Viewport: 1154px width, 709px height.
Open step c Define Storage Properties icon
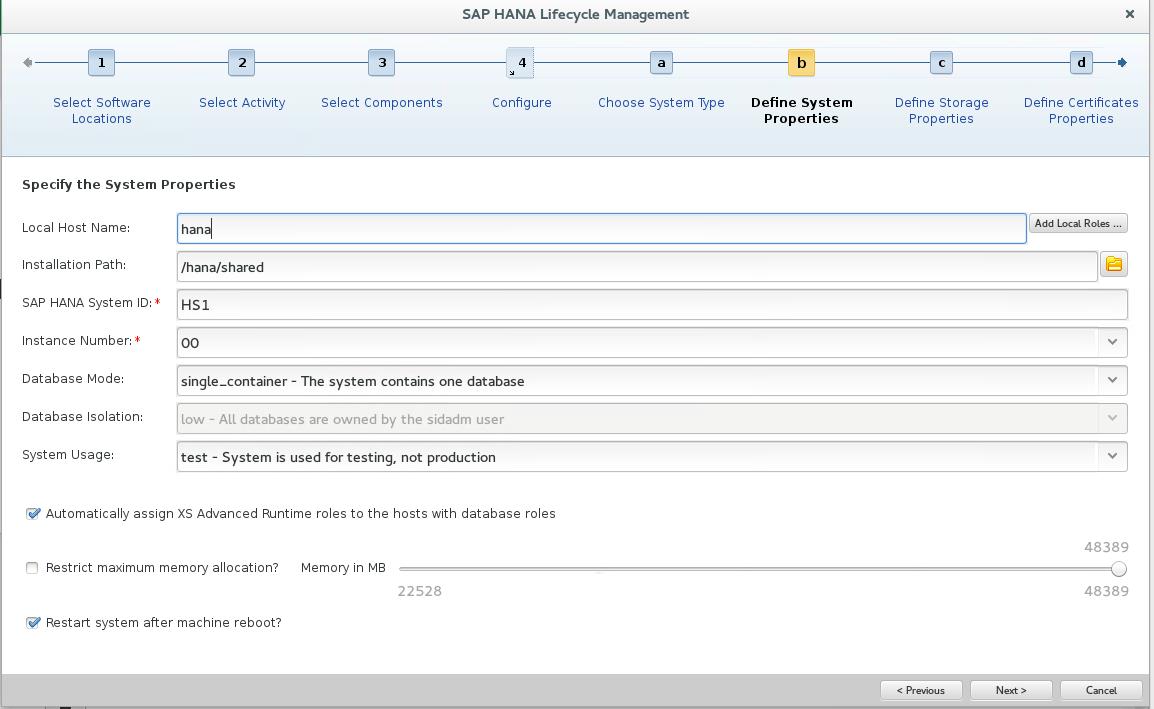point(941,62)
